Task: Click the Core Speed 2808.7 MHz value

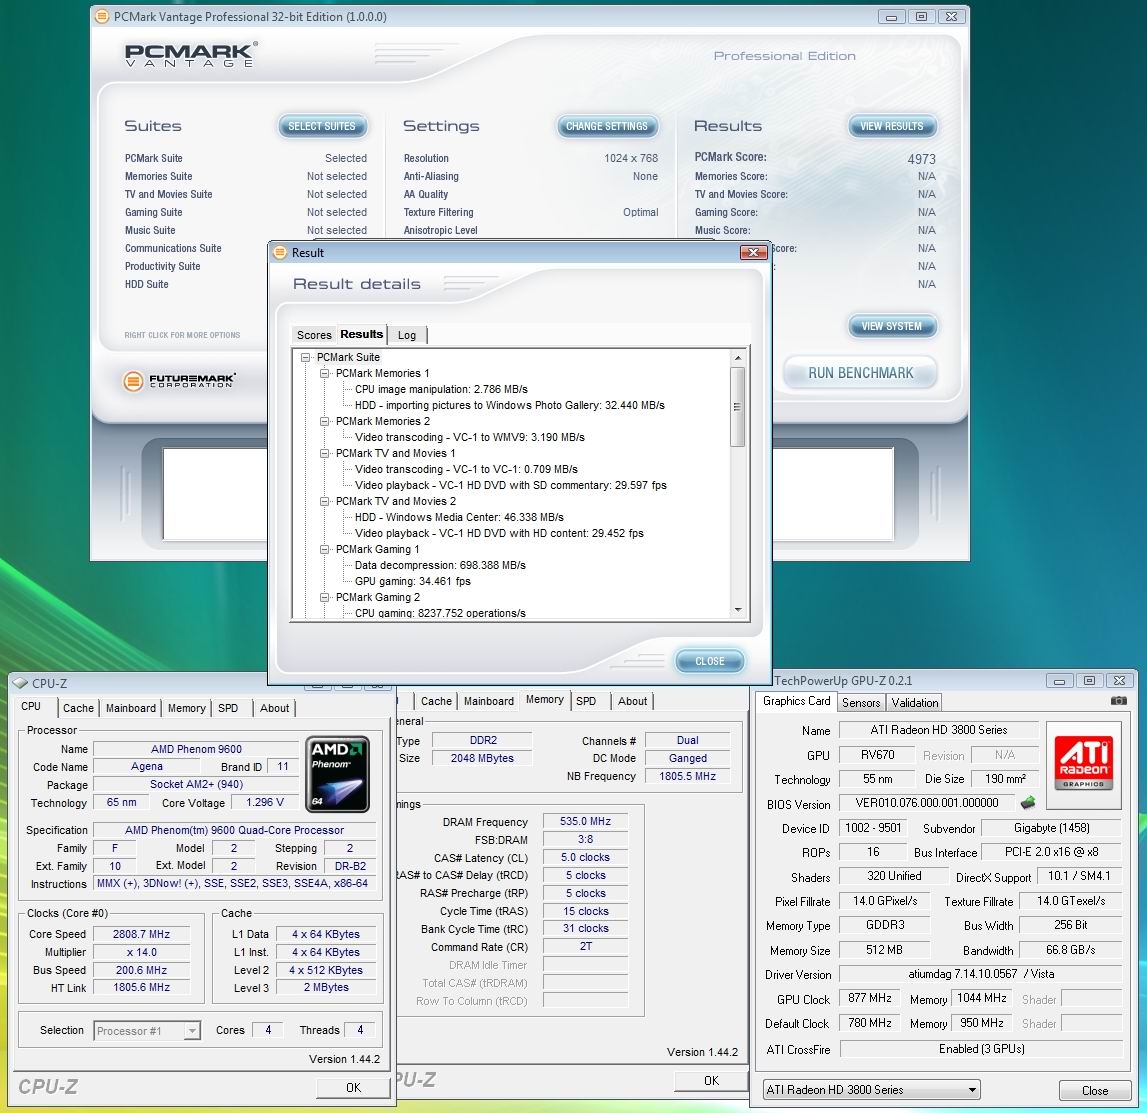Action: (x=141, y=934)
